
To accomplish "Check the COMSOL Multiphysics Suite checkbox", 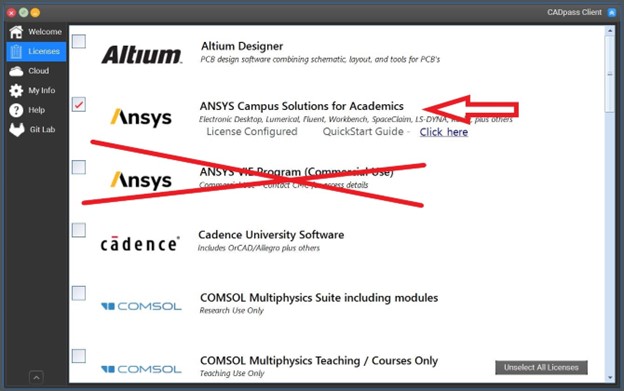I will click(79, 293).
